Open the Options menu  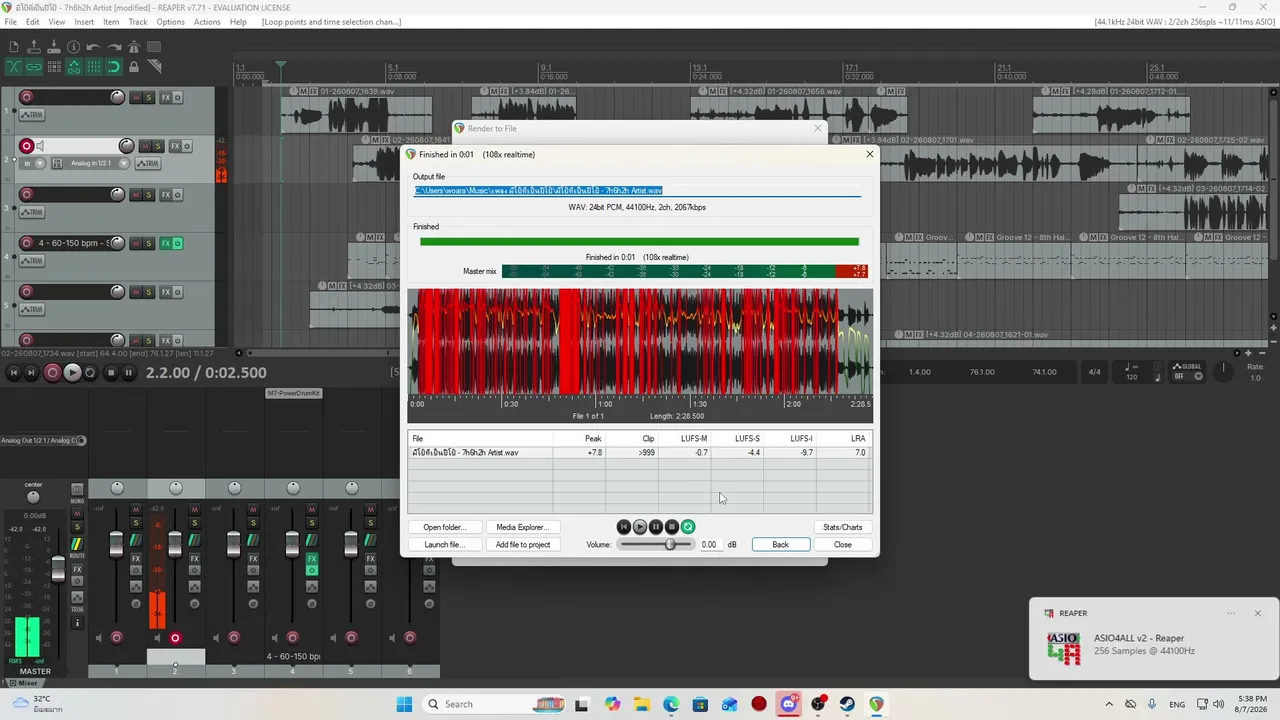pyautogui.click(x=170, y=22)
